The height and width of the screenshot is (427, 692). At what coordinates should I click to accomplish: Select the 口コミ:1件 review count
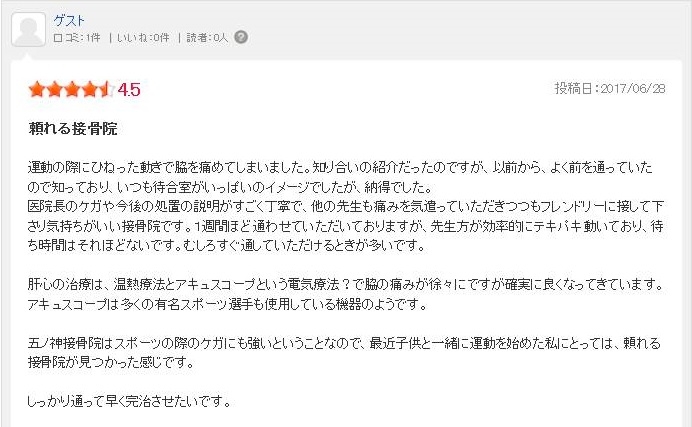pyautogui.click(x=77, y=38)
